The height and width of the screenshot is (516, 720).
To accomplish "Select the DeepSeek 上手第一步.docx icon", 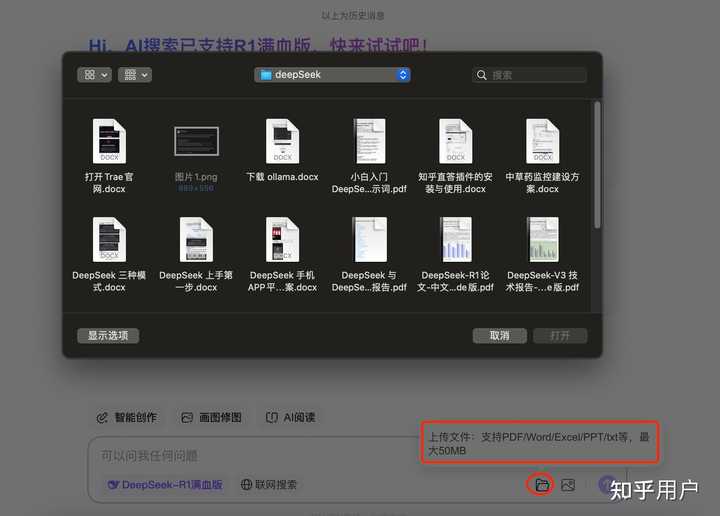I will (197, 239).
